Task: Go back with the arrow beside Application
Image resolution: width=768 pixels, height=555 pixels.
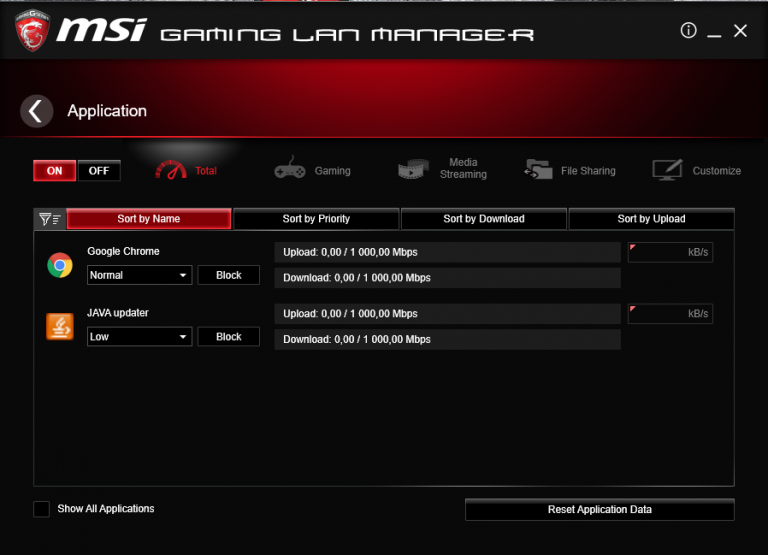Action: tap(37, 111)
